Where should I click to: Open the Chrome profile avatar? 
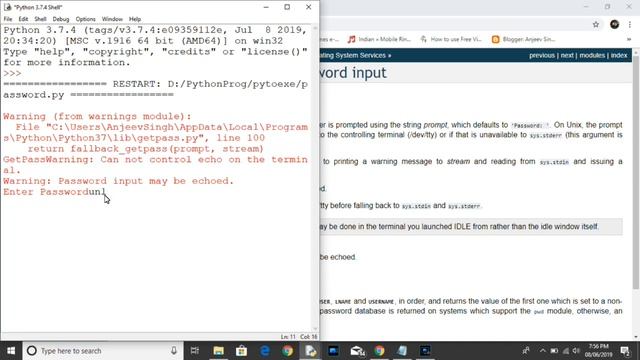pos(614,24)
